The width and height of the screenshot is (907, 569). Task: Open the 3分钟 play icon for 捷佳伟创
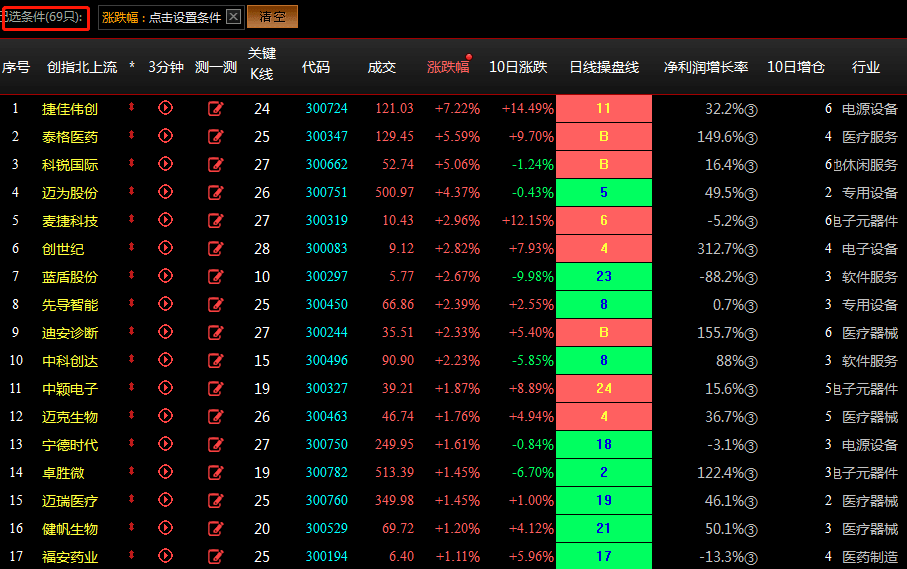pos(165,108)
